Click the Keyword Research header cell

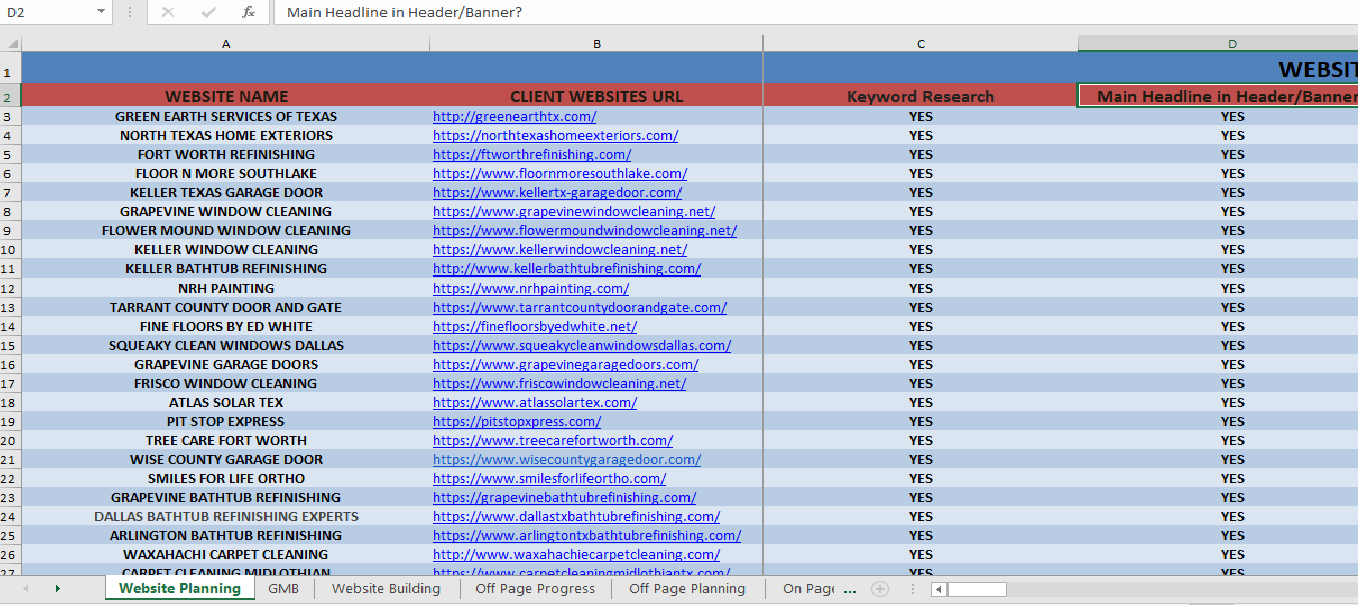coord(921,96)
